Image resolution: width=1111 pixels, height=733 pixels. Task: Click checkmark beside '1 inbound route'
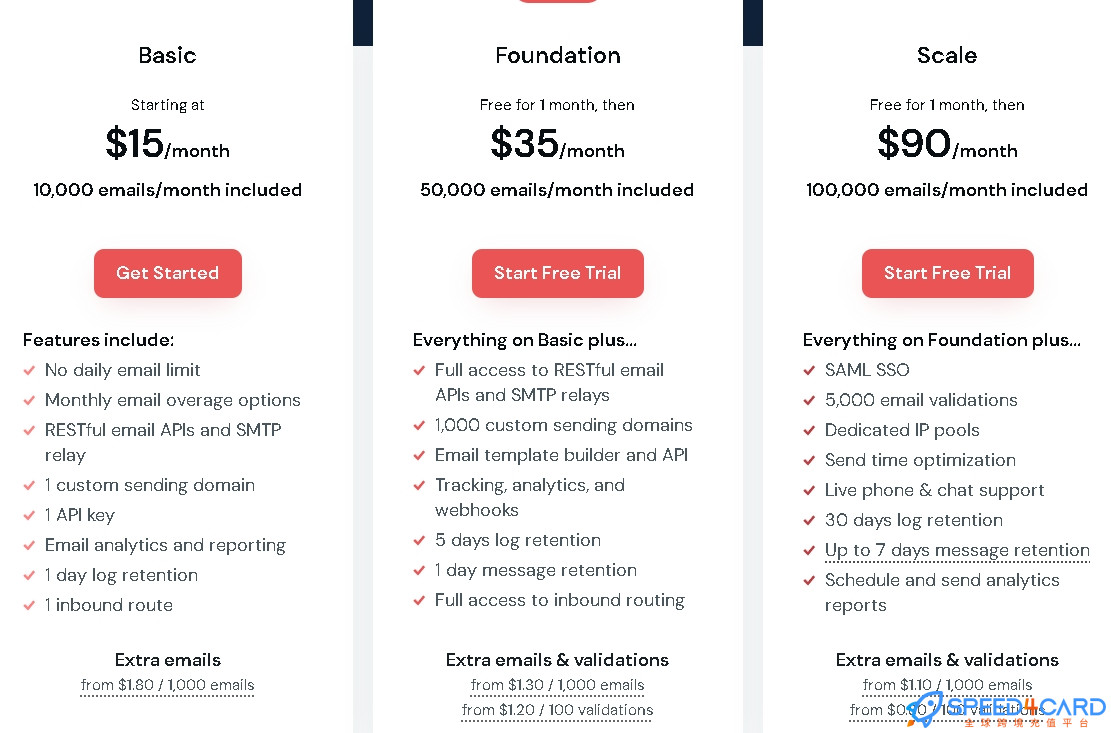(29, 606)
